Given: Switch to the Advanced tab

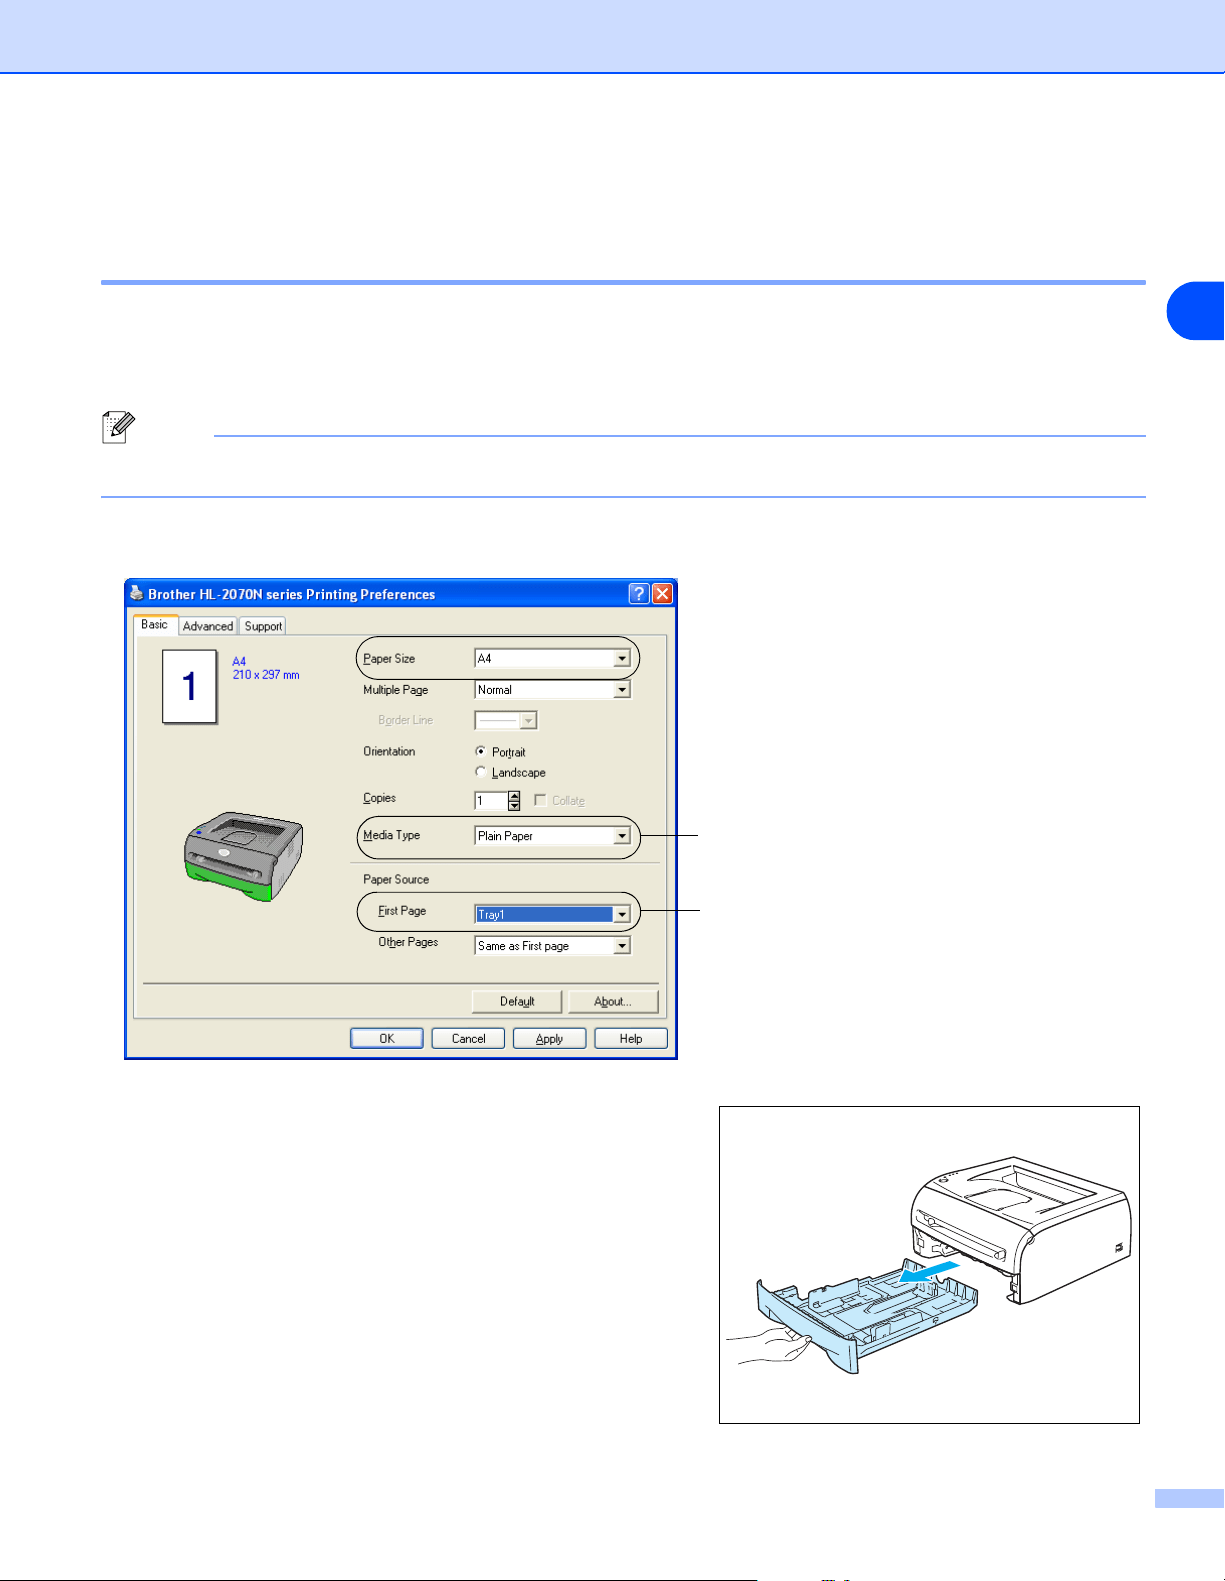Looking at the screenshot, I should pos(208,626).
